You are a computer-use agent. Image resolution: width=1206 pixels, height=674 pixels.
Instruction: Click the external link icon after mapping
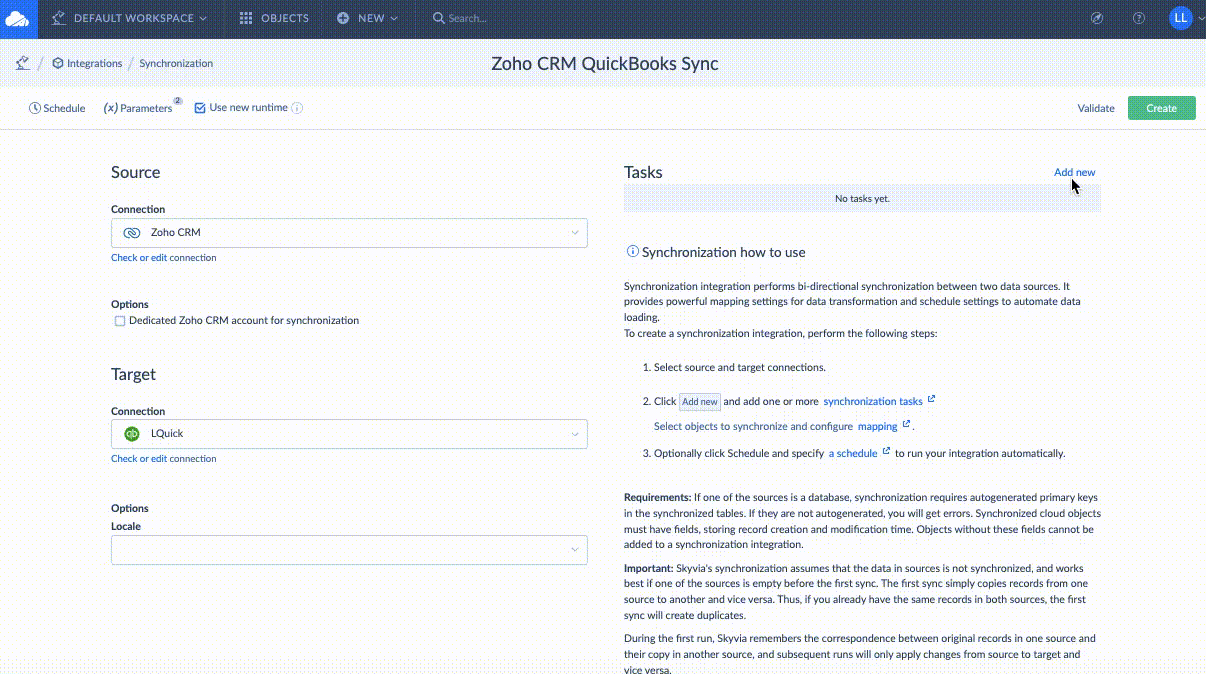(906, 424)
